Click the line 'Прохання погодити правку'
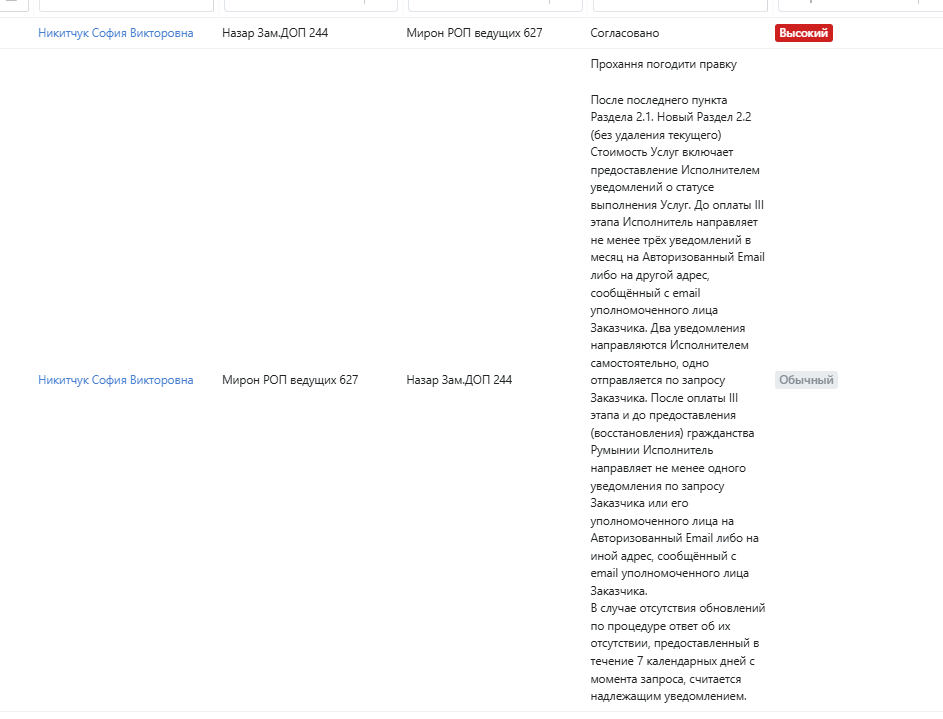The image size is (943, 719). [664, 65]
